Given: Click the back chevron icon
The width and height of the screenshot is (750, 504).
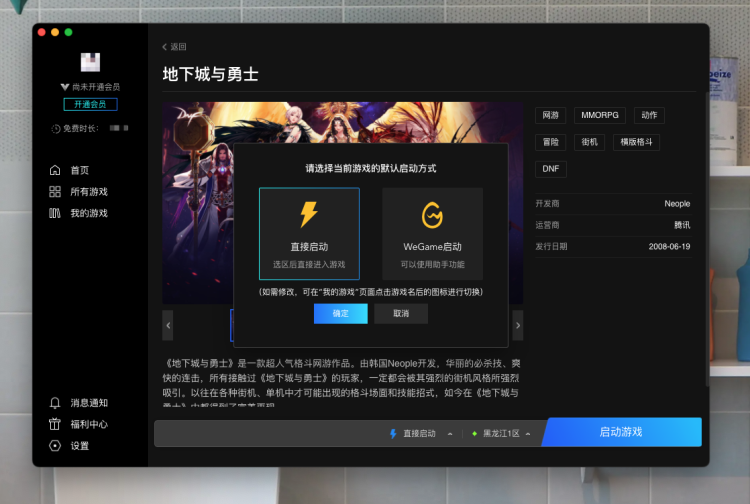Looking at the screenshot, I should (x=165, y=47).
